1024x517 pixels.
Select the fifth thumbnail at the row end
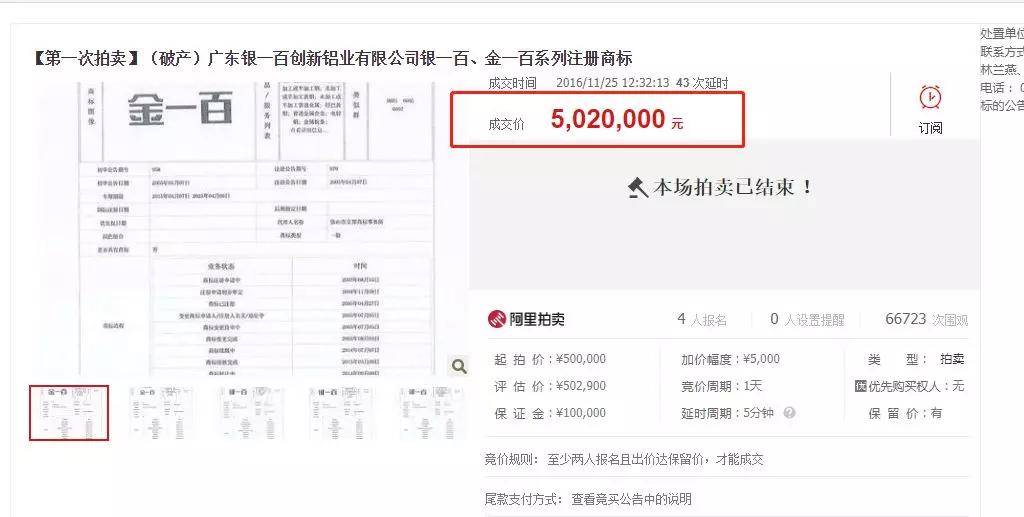[x=430, y=413]
